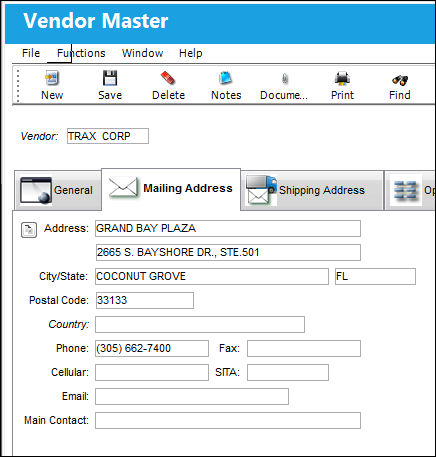
Task: Click the Delete eraser icon
Action: (168, 79)
